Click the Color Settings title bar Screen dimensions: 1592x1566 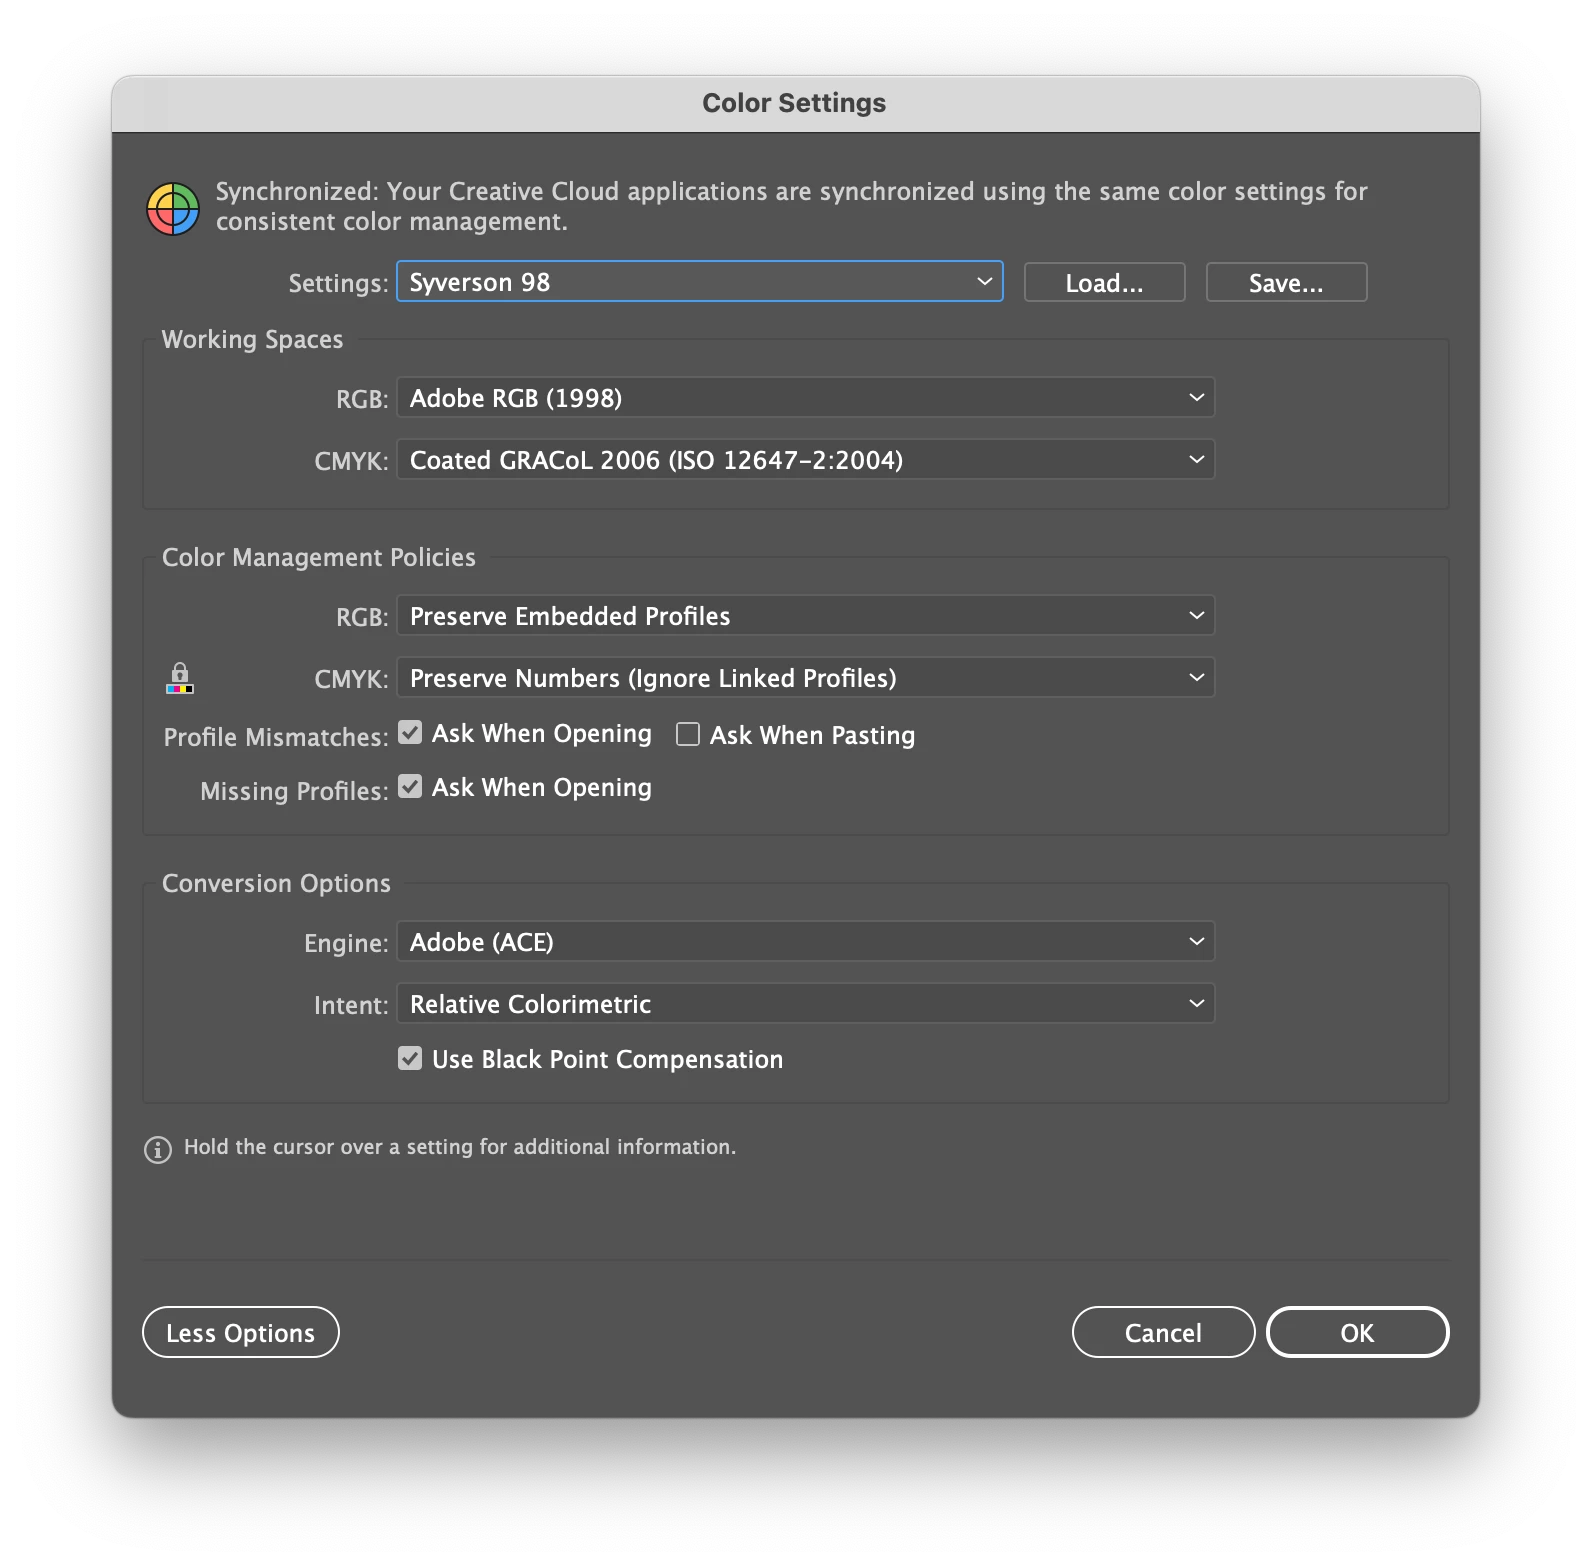click(796, 104)
